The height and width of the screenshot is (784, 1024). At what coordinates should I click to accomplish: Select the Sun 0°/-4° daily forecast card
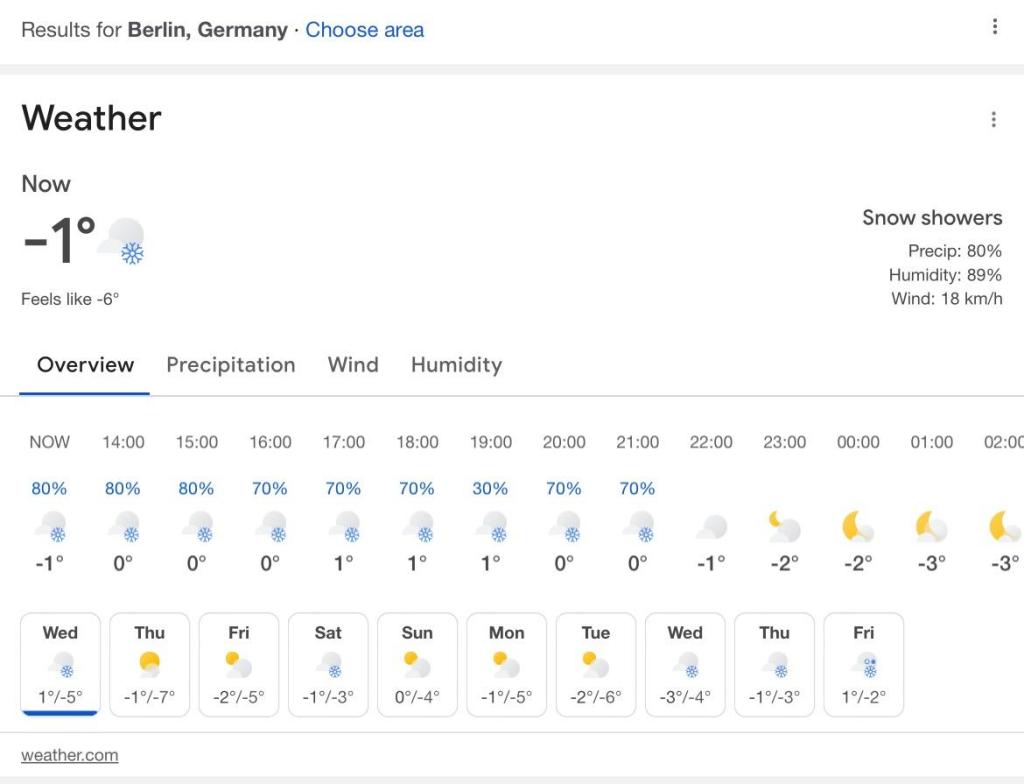tap(417, 664)
